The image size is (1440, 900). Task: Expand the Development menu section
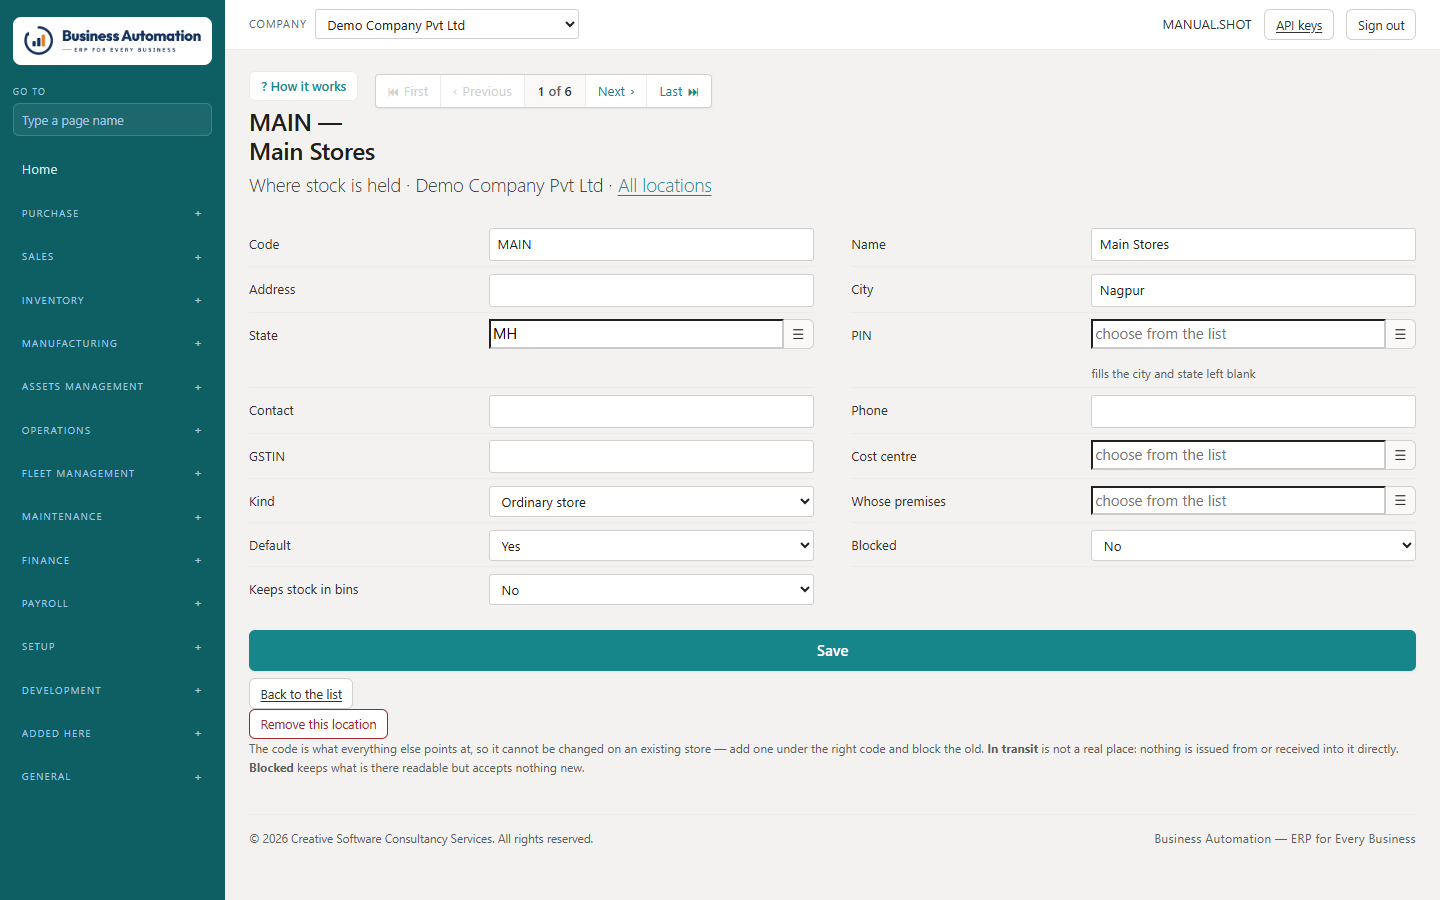point(112,691)
